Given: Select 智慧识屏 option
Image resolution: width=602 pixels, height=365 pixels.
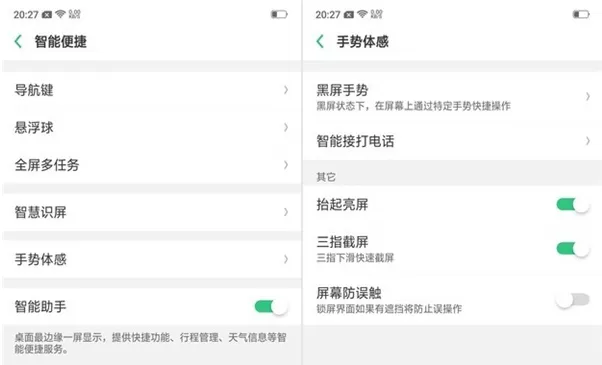Looking at the screenshot, I should point(151,212).
